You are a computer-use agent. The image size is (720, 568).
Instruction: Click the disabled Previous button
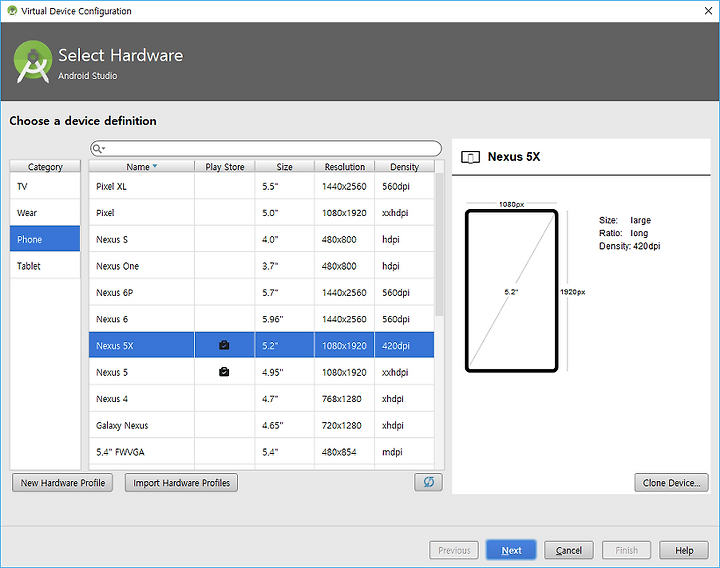pyautogui.click(x=454, y=550)
